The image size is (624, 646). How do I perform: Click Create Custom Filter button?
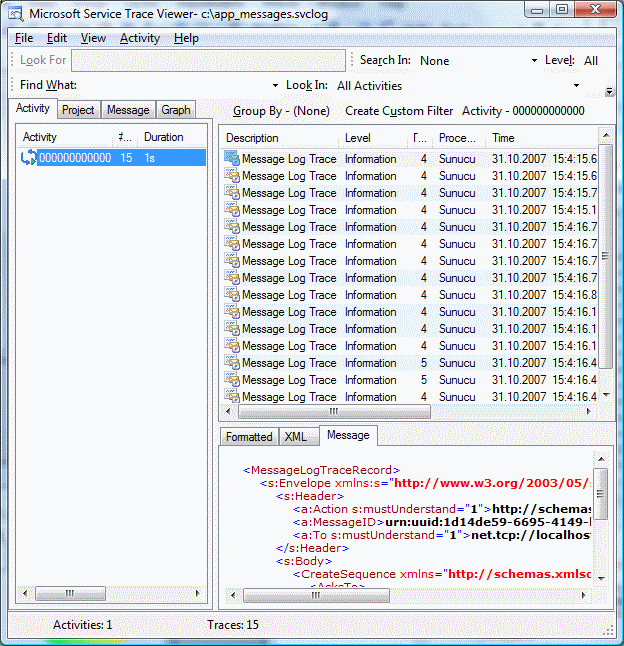click(399, 111)
